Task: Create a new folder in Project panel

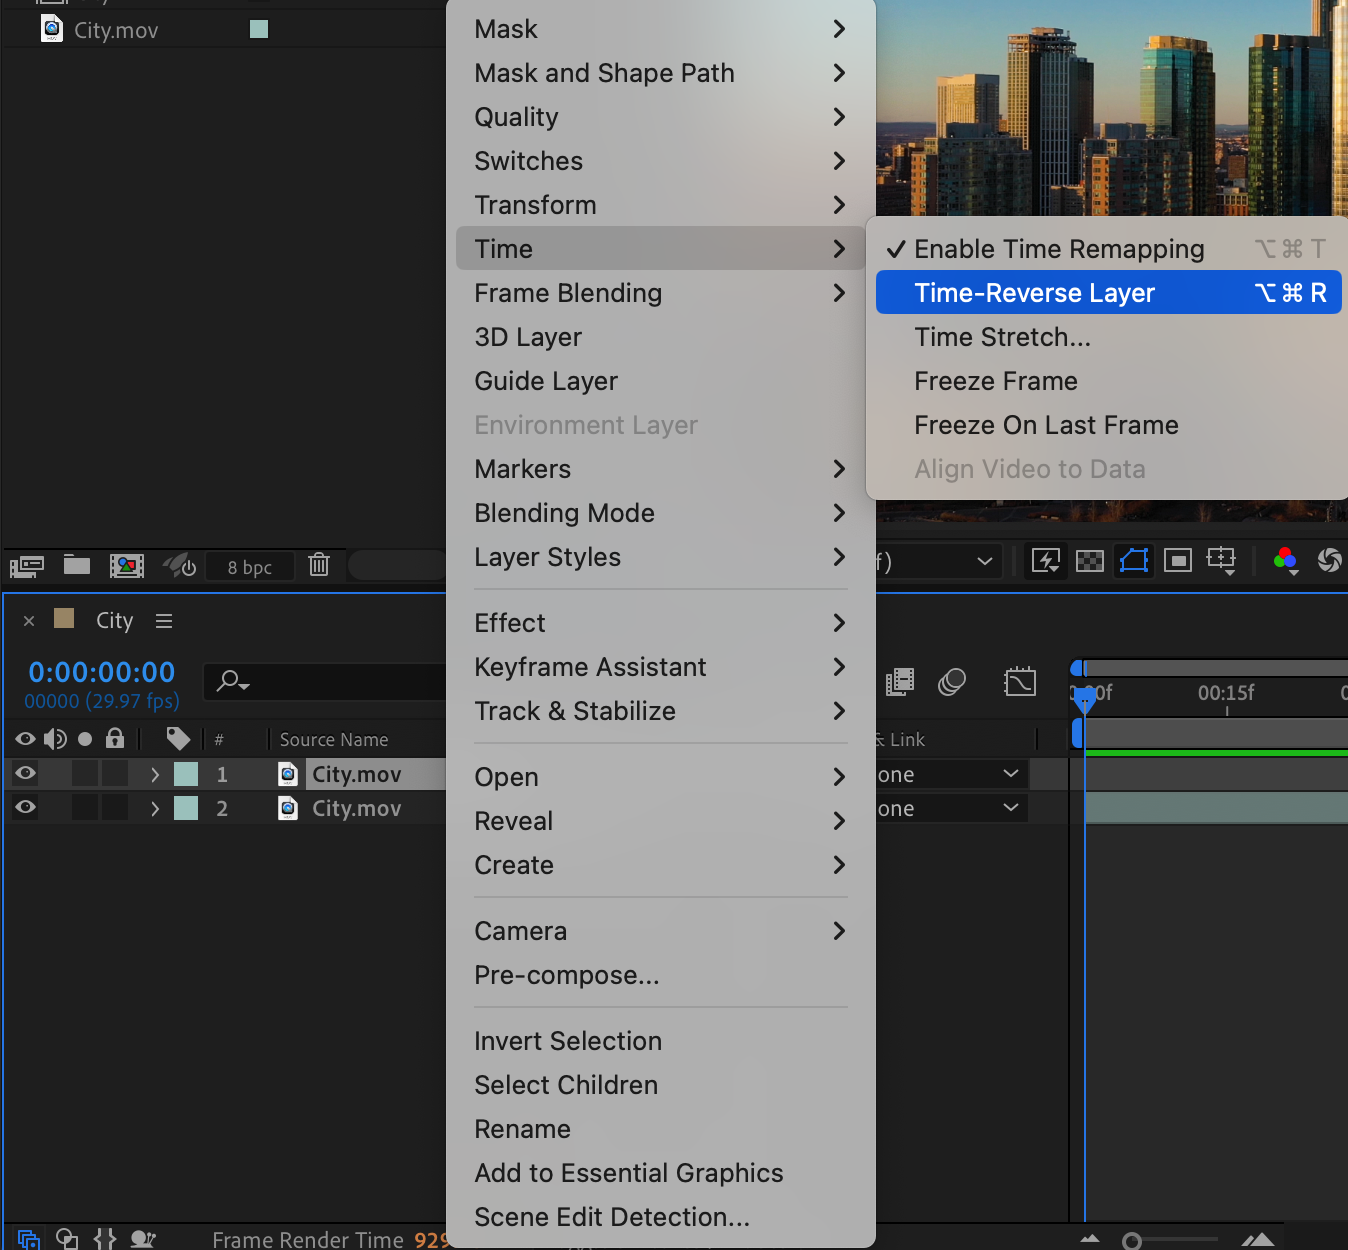Action: (x=77, y=565)
